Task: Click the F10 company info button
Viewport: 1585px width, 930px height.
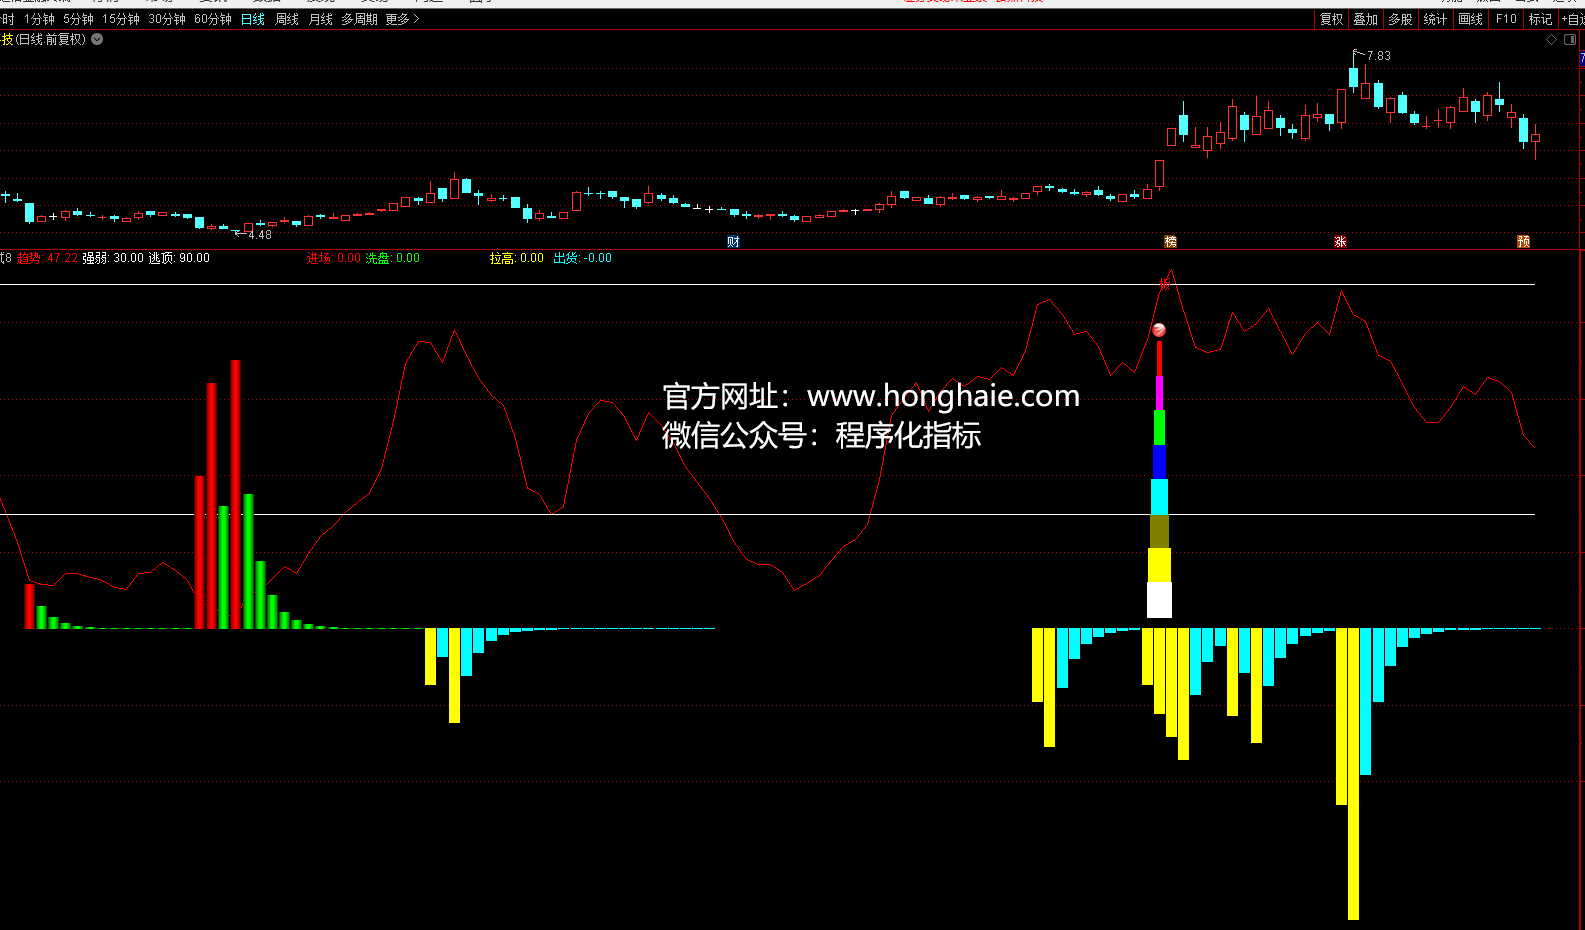Action: [x=1506, y=19]
